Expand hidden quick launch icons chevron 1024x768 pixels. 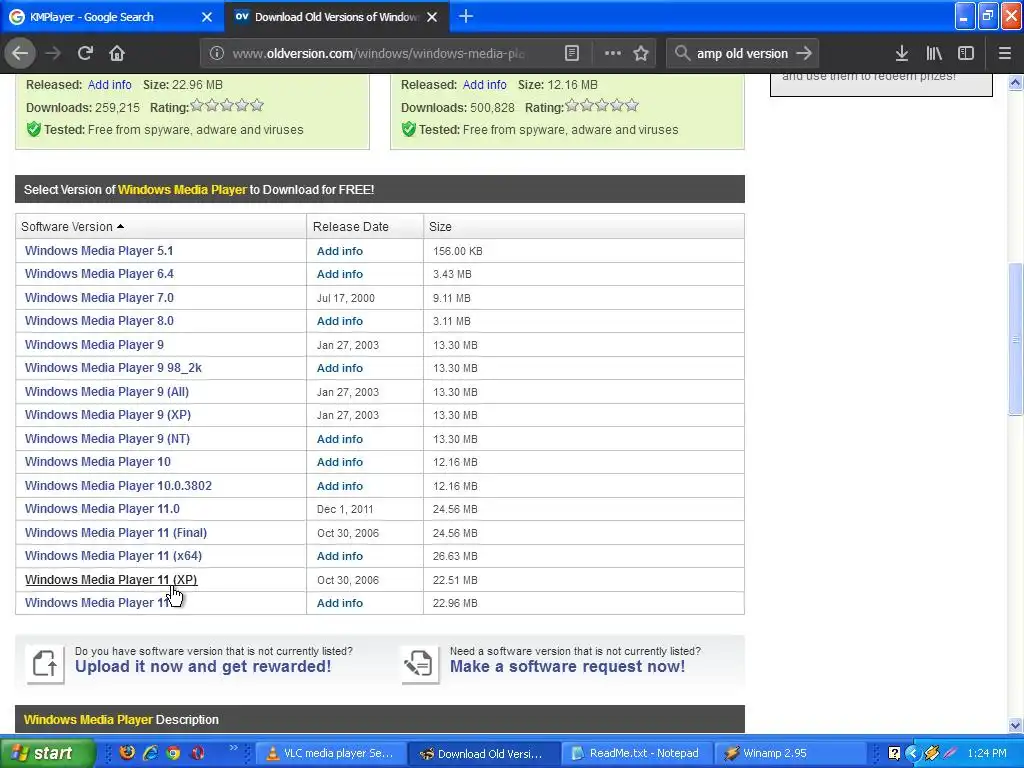(233, 748)
